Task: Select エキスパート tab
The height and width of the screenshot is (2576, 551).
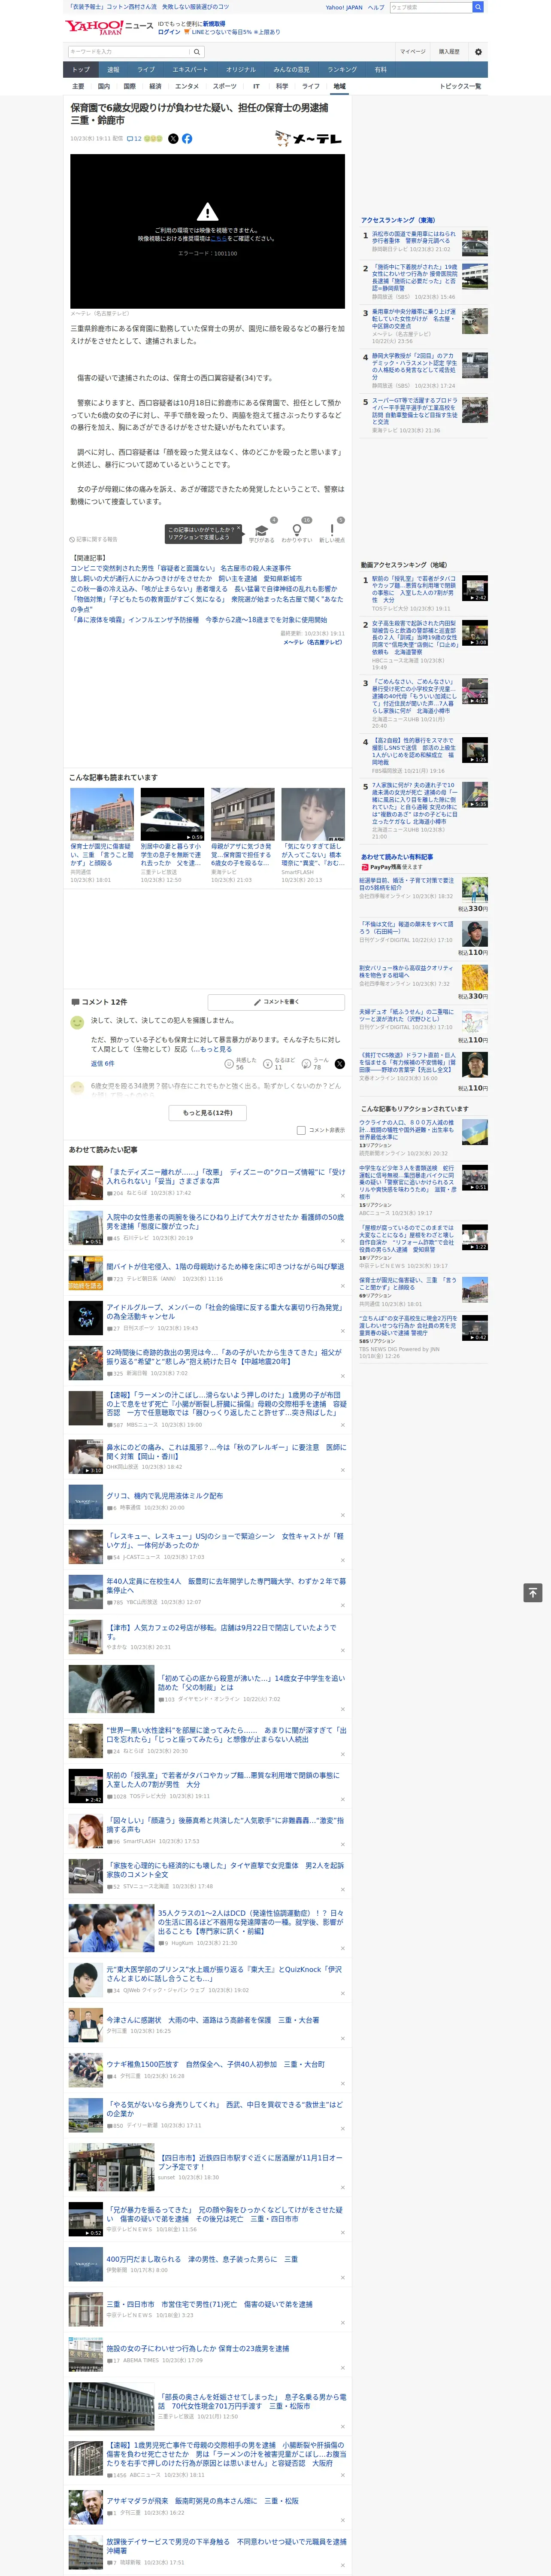Action: point(190,70)
